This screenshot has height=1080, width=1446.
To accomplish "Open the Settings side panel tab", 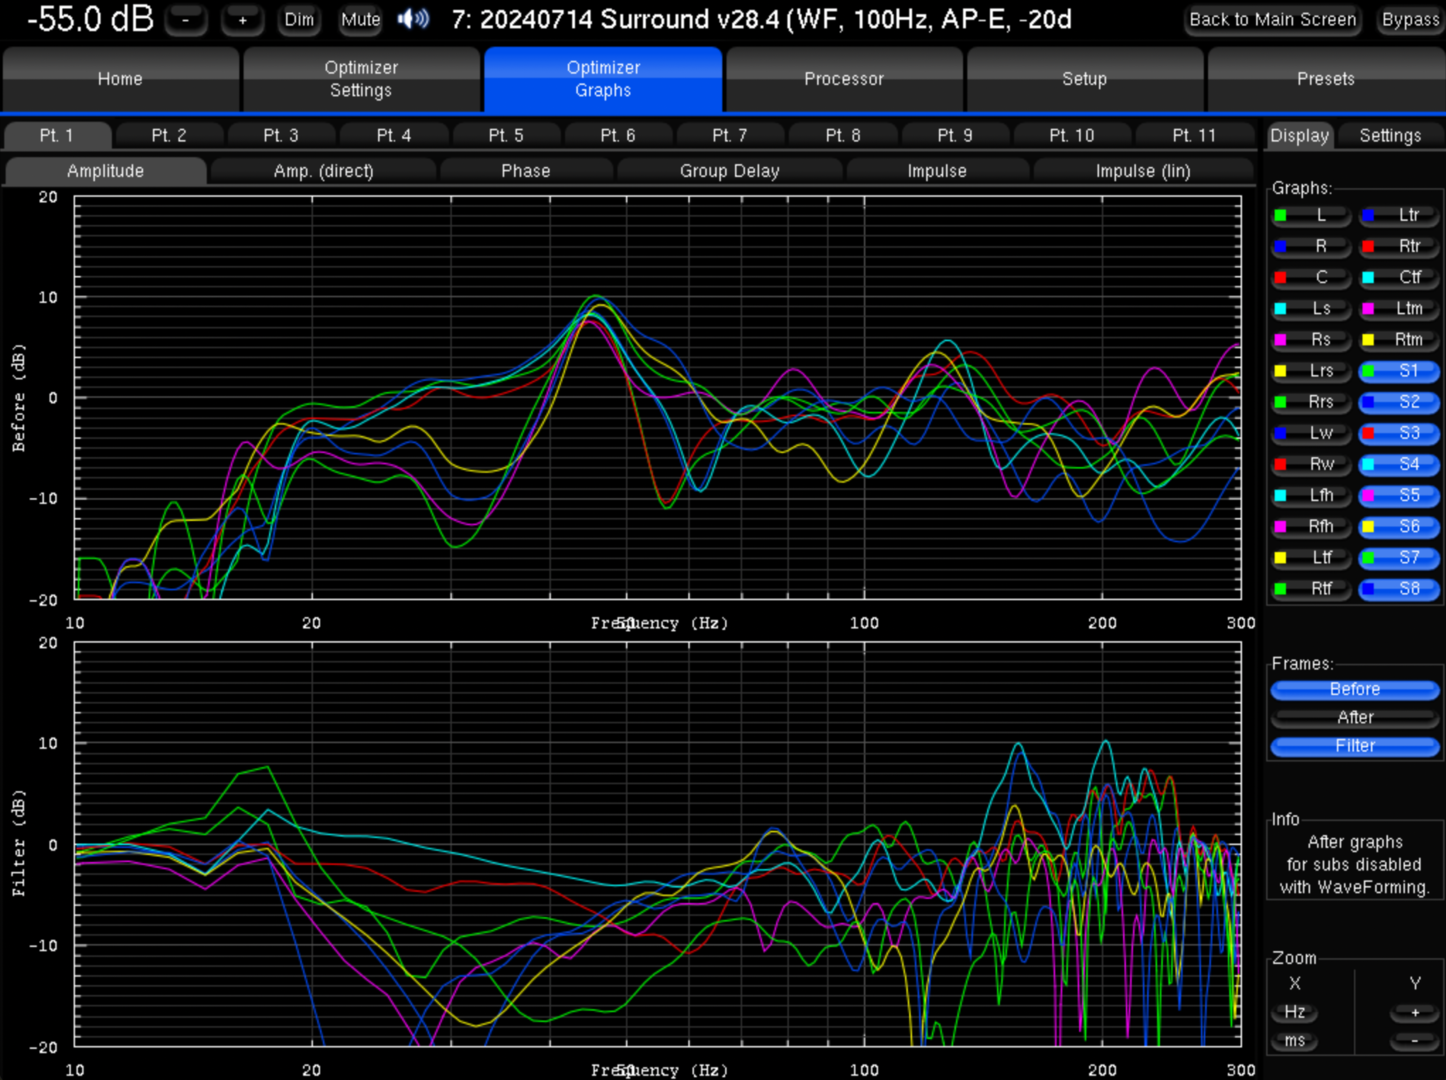I will coord(1389,136).
